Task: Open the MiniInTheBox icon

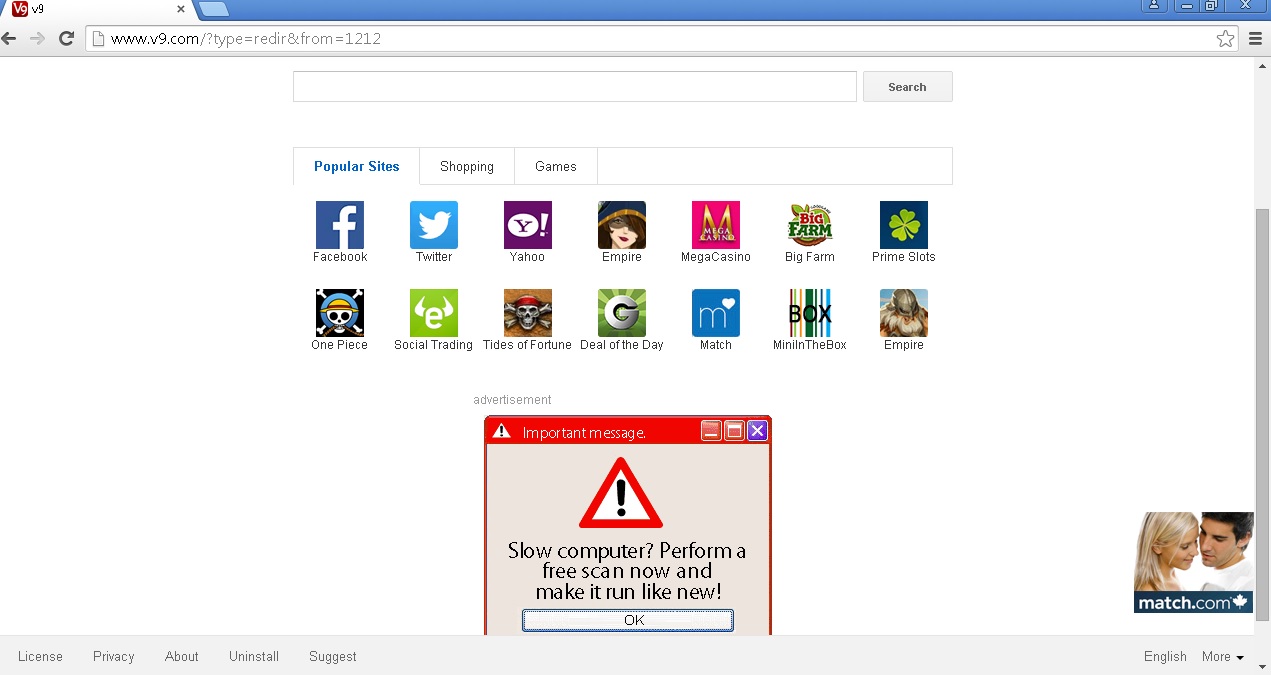Action: [810, 313]
